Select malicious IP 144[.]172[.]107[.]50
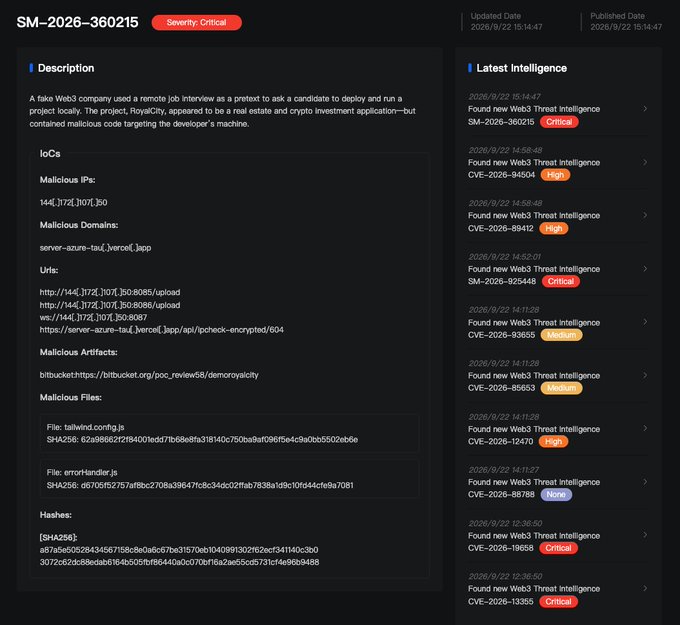This screenshot has height=625, width=680. coord(73,203)
